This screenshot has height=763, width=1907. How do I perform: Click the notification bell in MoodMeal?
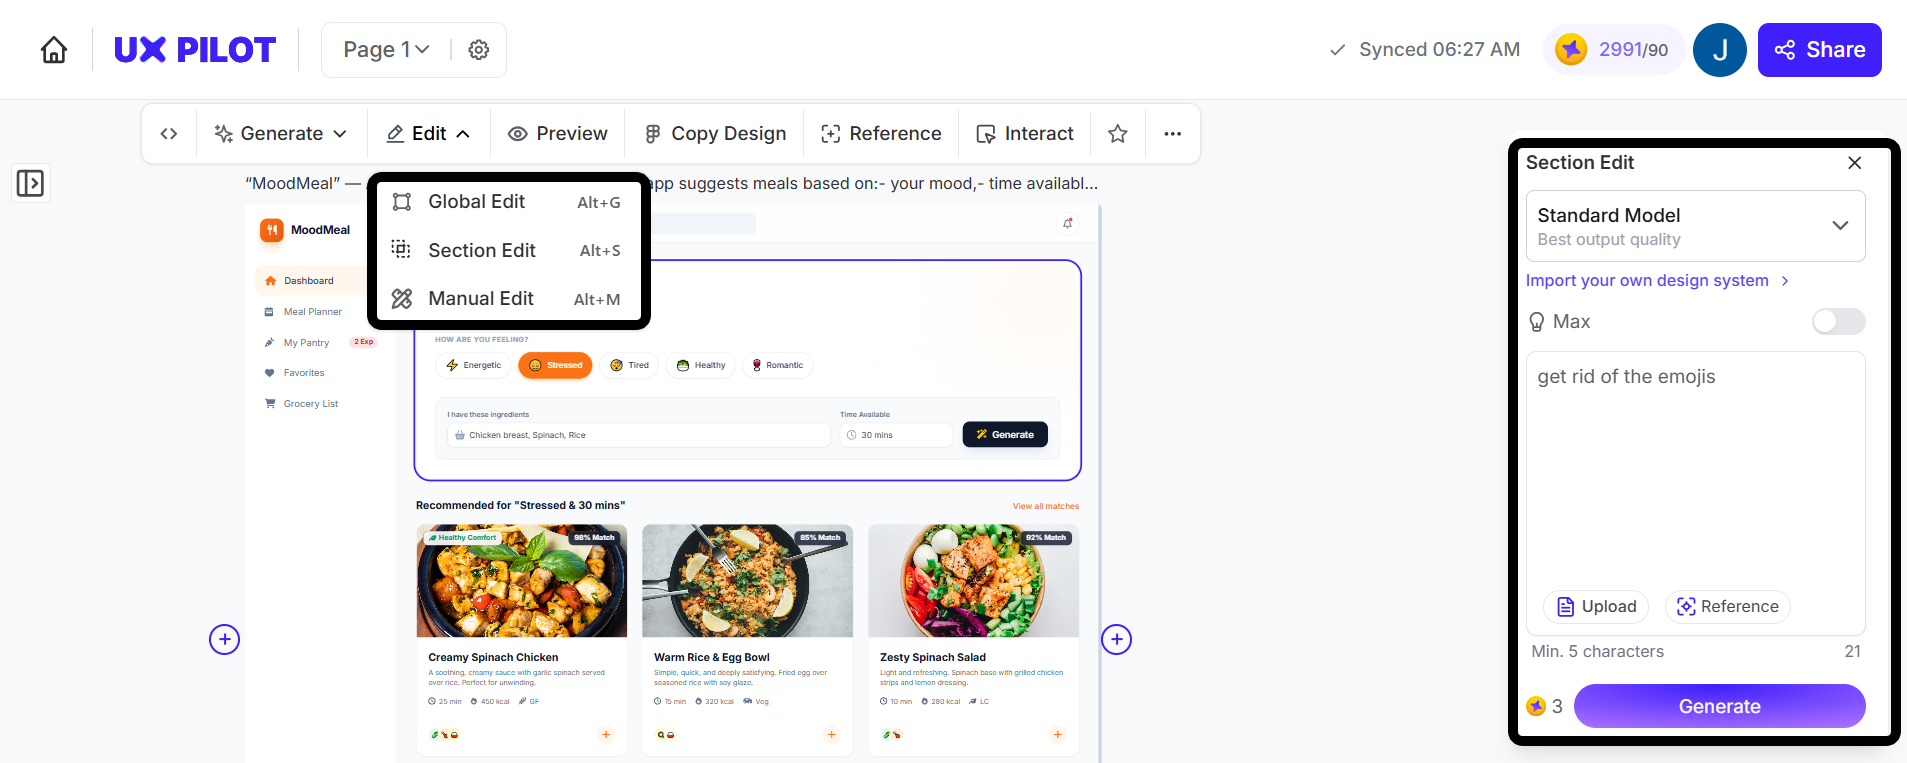pyautogui.click(x=1068, y=223)
